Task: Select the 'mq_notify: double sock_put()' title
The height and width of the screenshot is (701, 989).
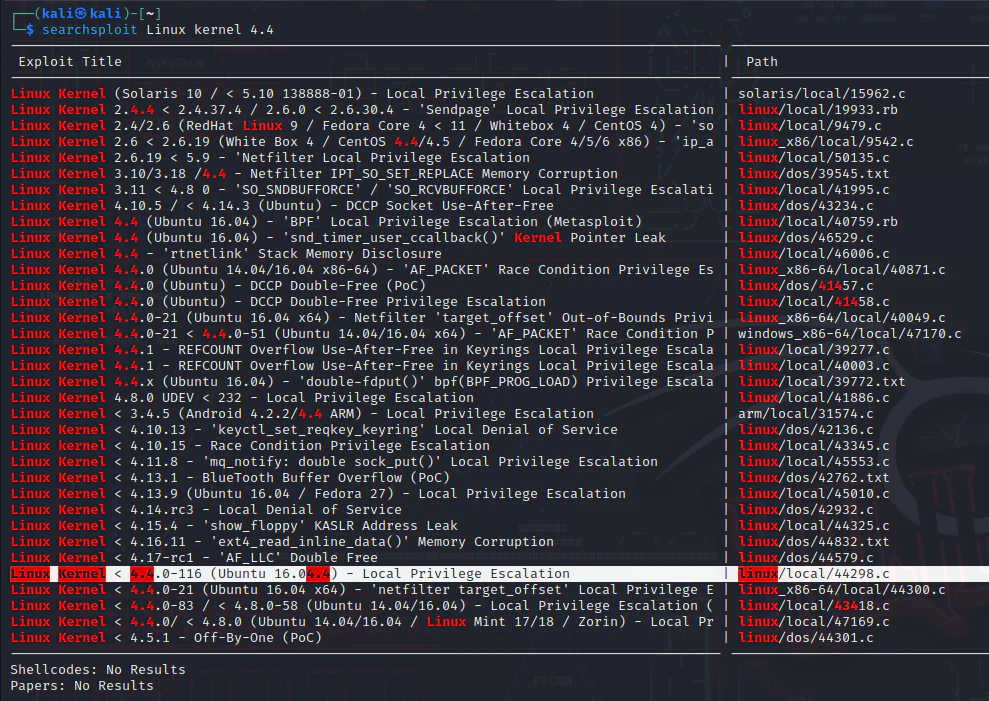Action: click(334, 462)
